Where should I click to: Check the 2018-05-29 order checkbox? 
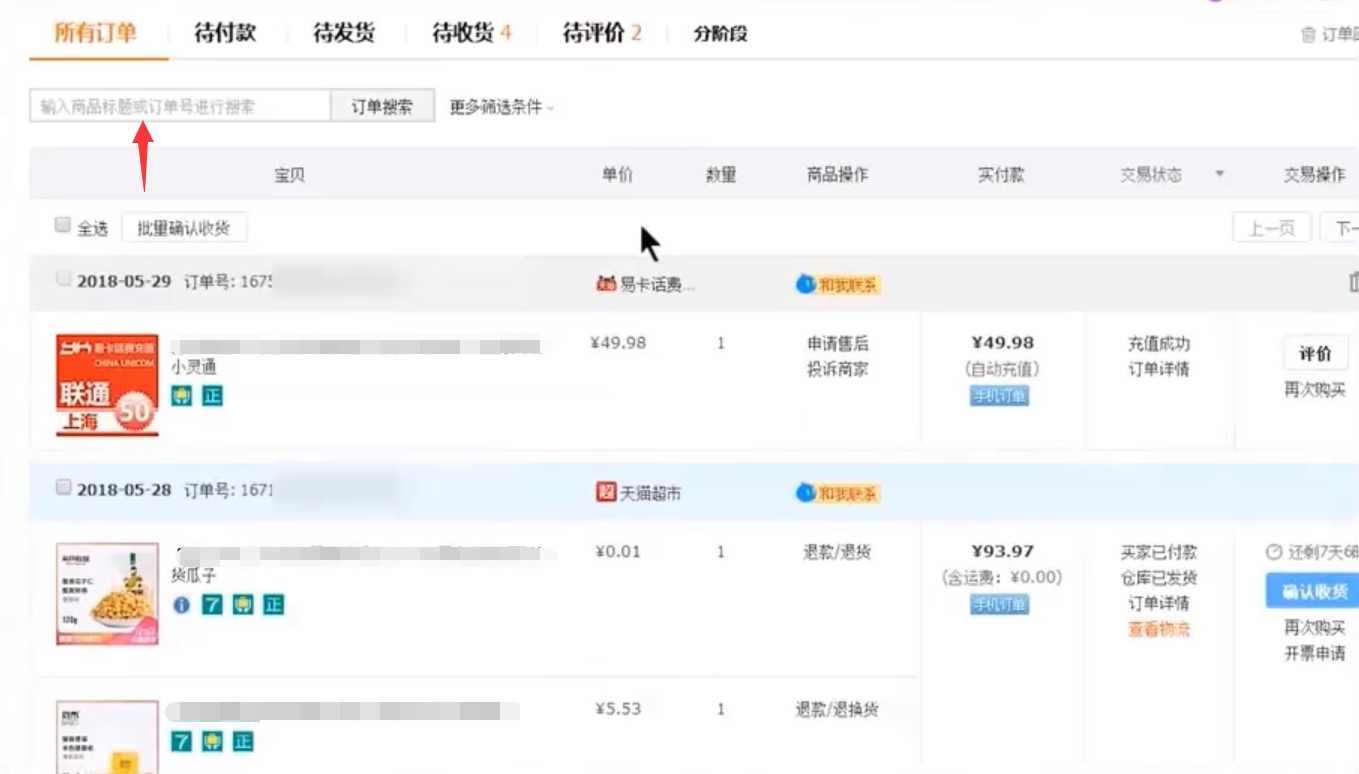[x=63, y=280]
